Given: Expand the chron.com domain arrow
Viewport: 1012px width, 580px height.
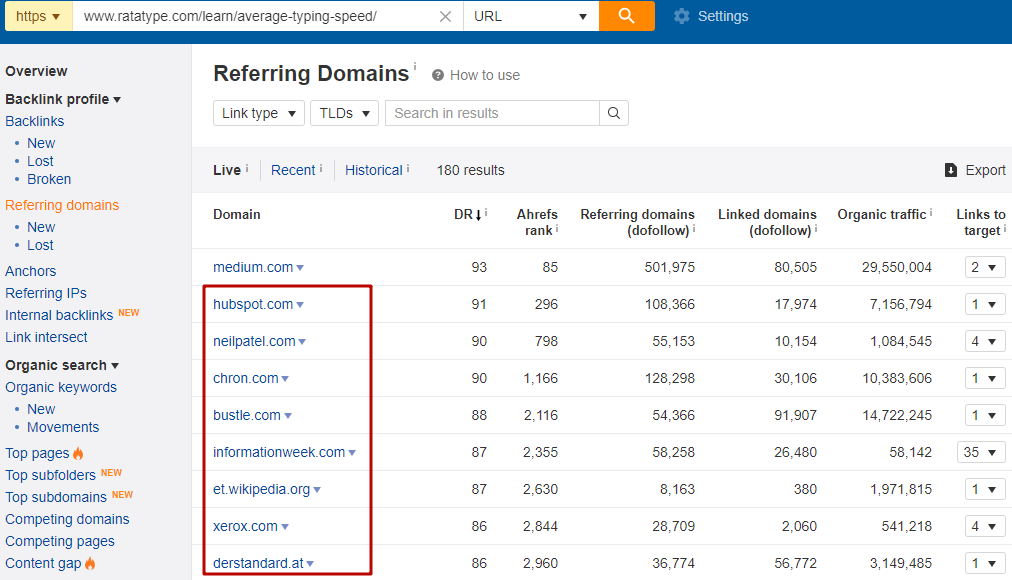Looking at the screenshot, I should coord(285,379).
